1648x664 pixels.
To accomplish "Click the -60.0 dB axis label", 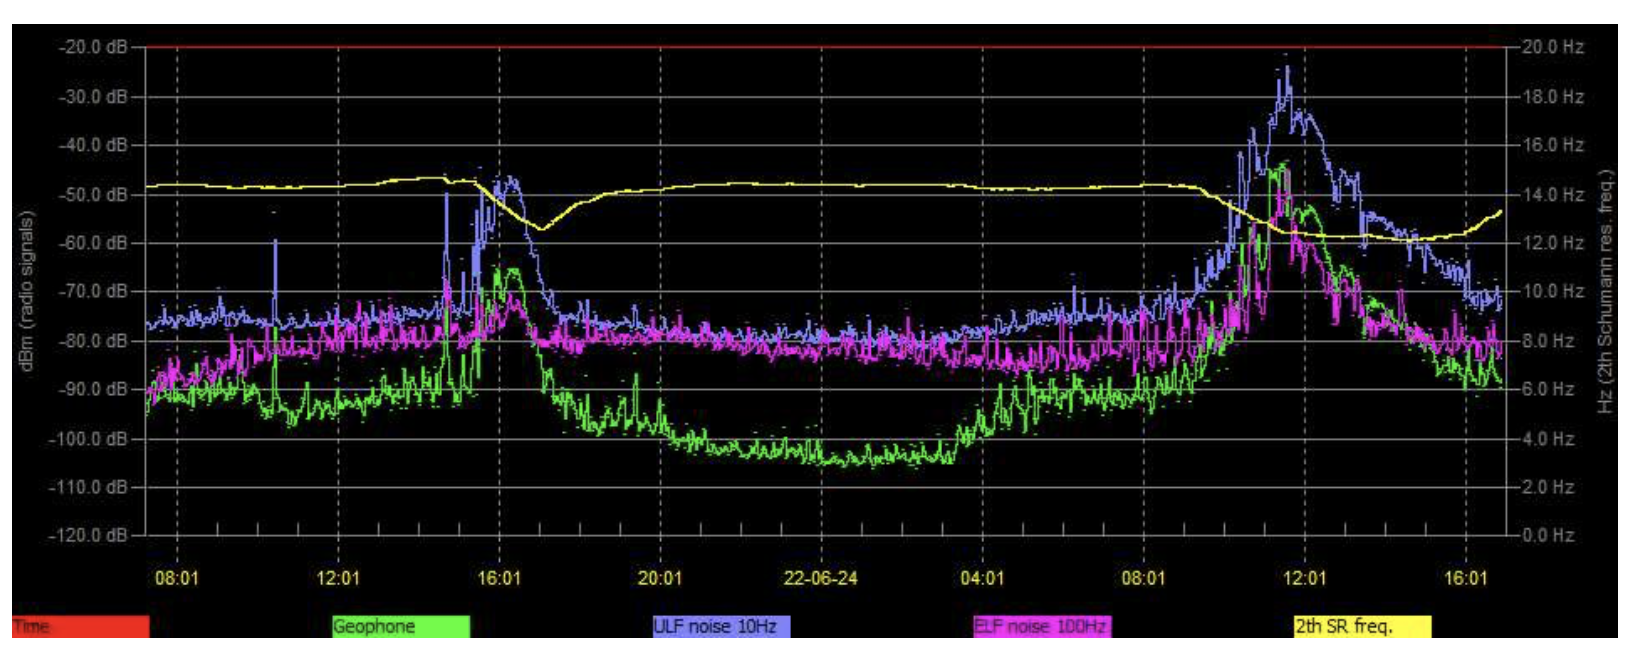I will [94, 243].
